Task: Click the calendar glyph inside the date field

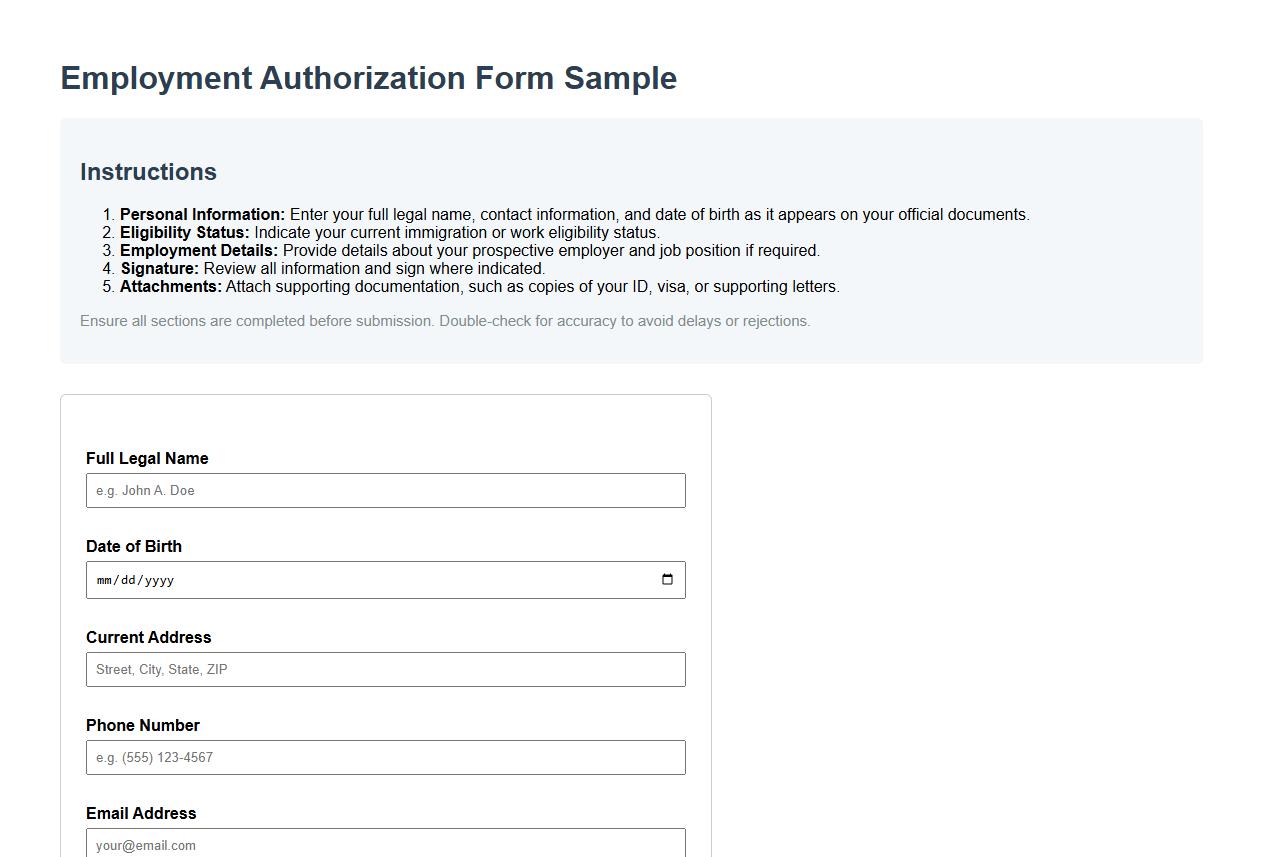Action: (x=667, y=579)
